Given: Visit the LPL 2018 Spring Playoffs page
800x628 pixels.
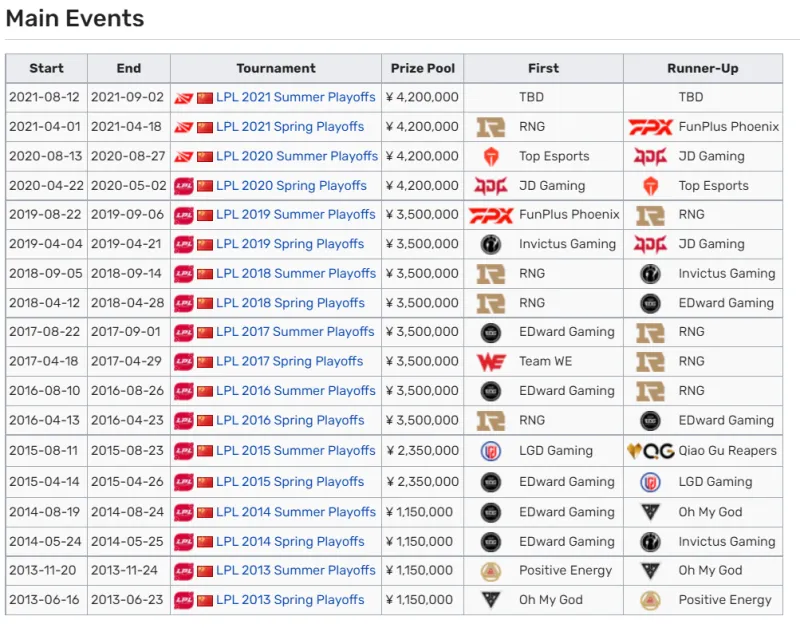Looking at the screenshot, I should 290,303.
